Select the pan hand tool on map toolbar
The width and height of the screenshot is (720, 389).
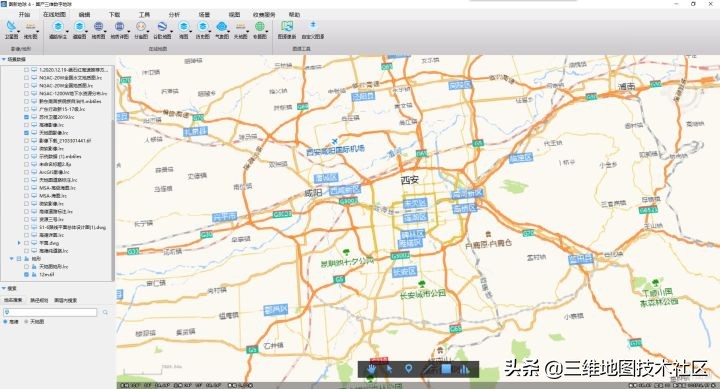click(371, 369)
